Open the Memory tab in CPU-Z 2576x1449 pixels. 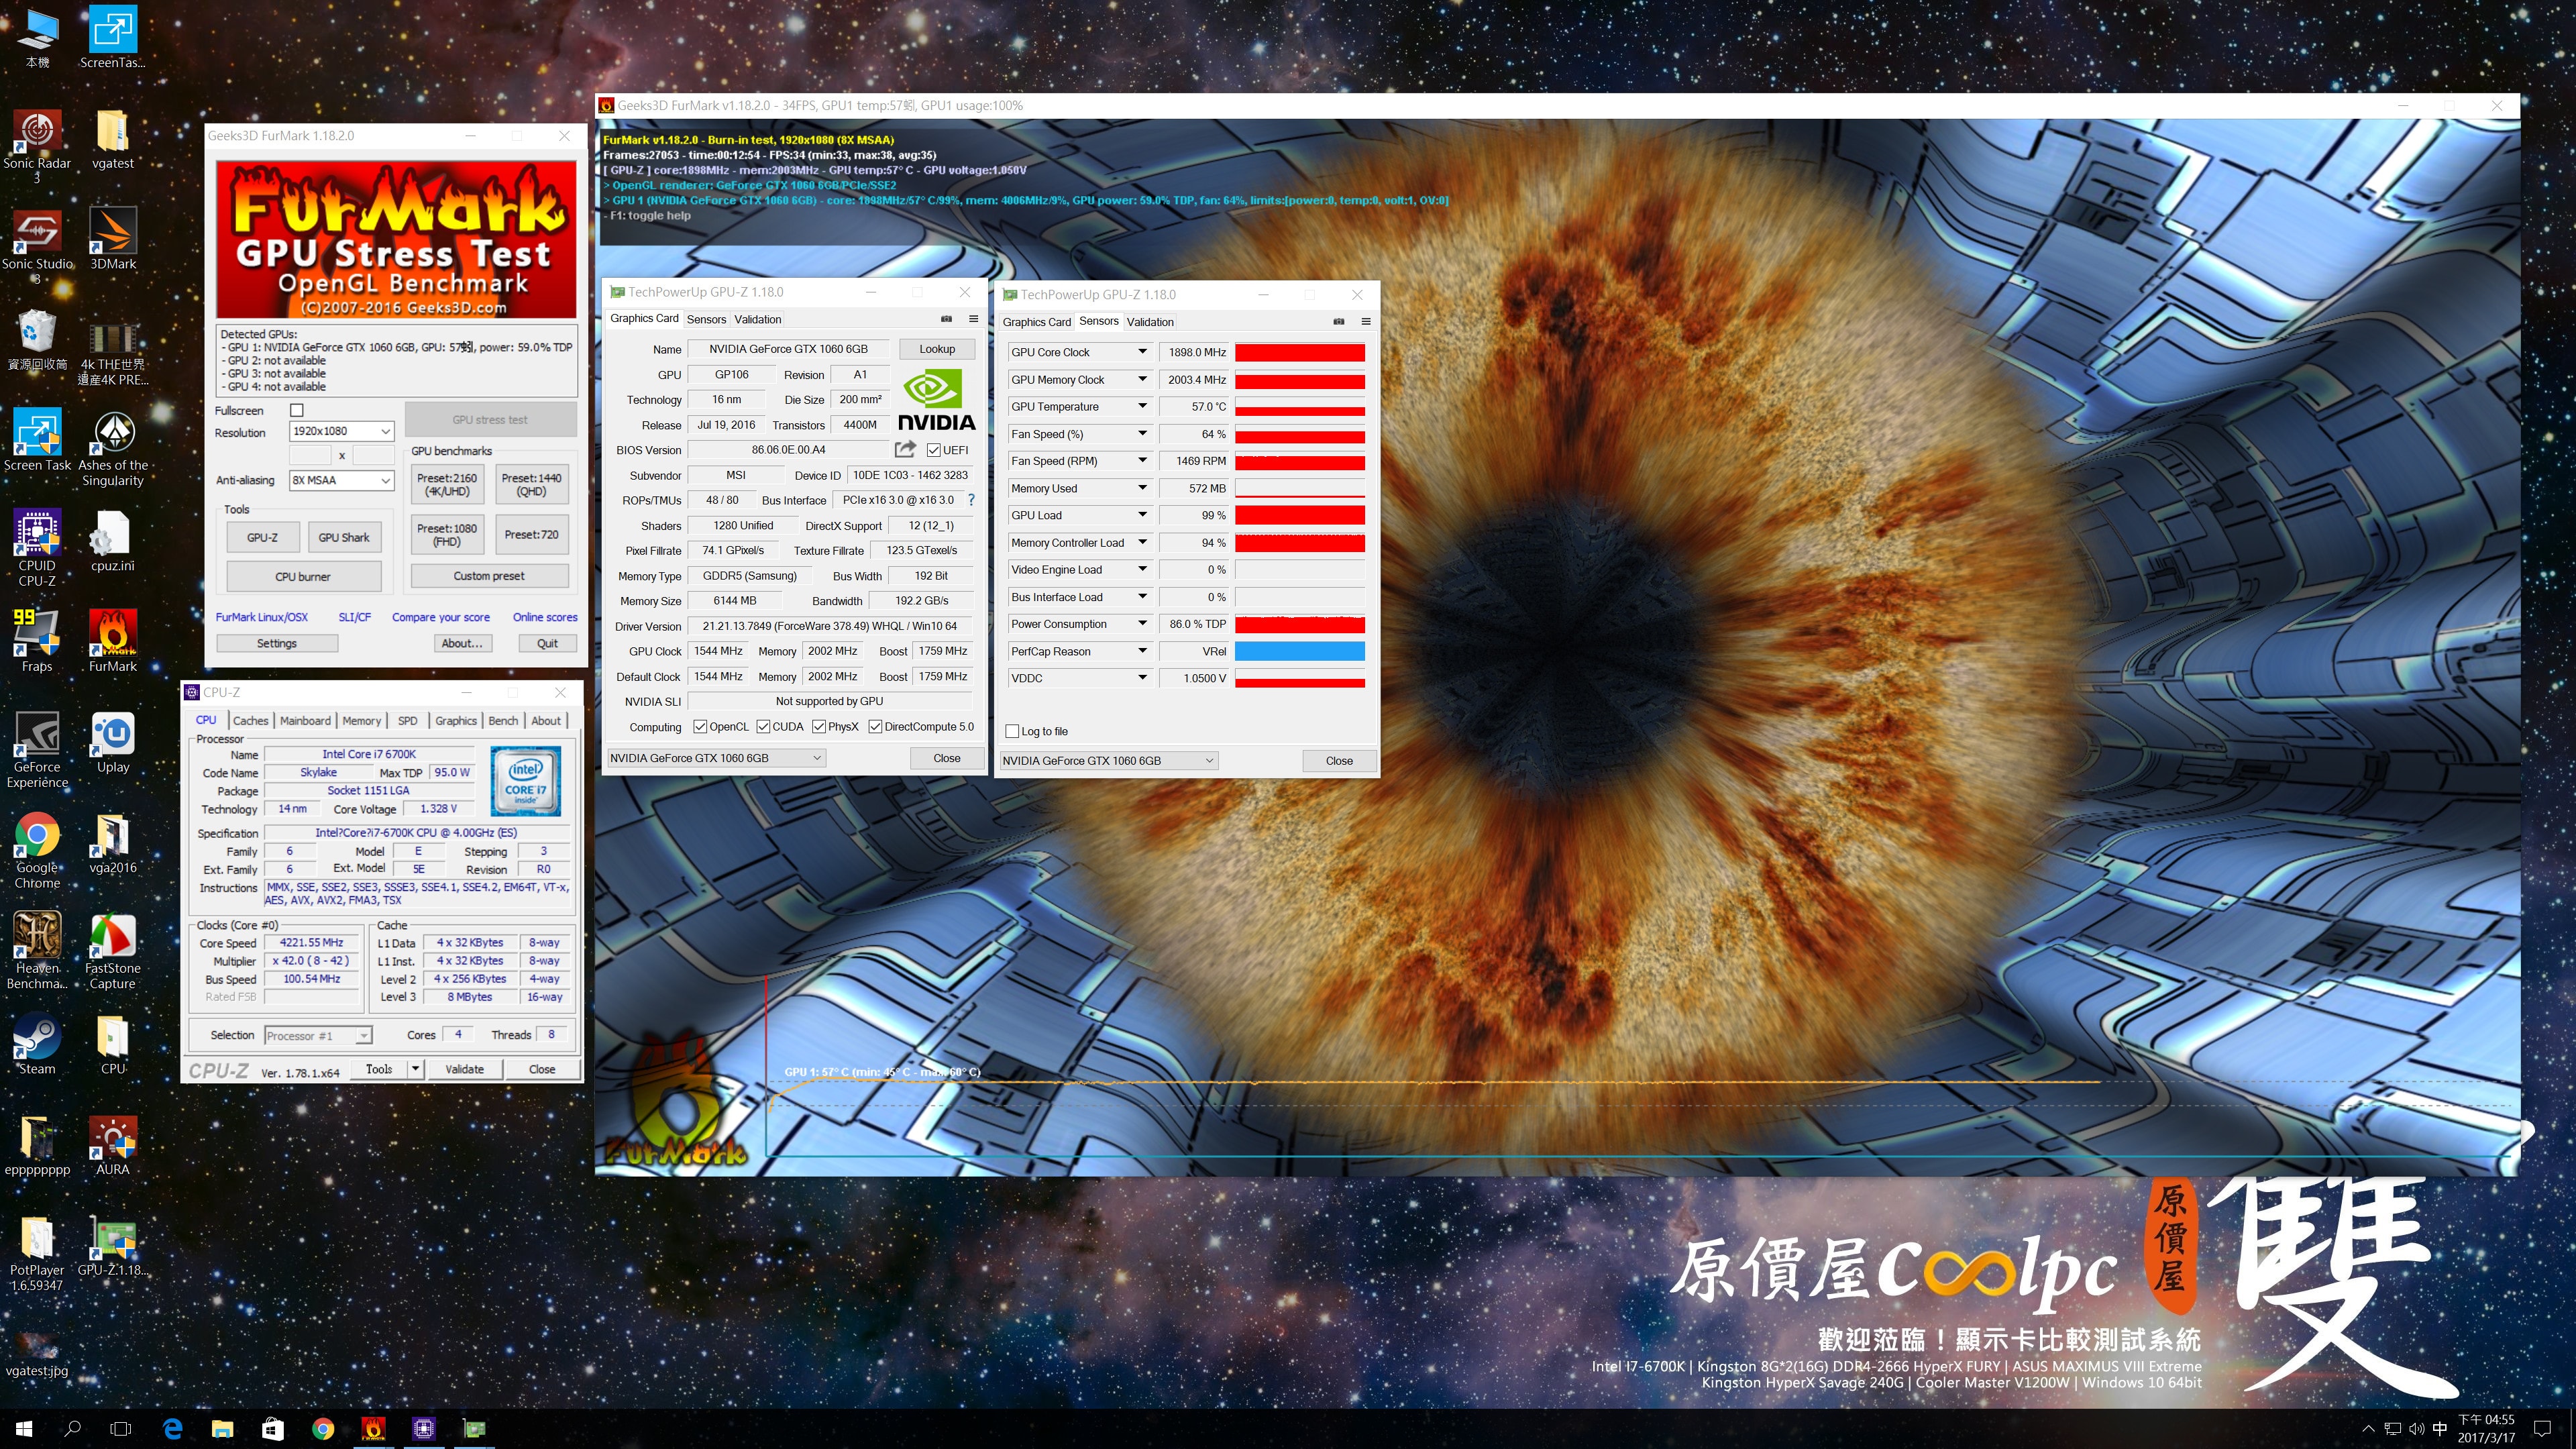tap(361, 720)
